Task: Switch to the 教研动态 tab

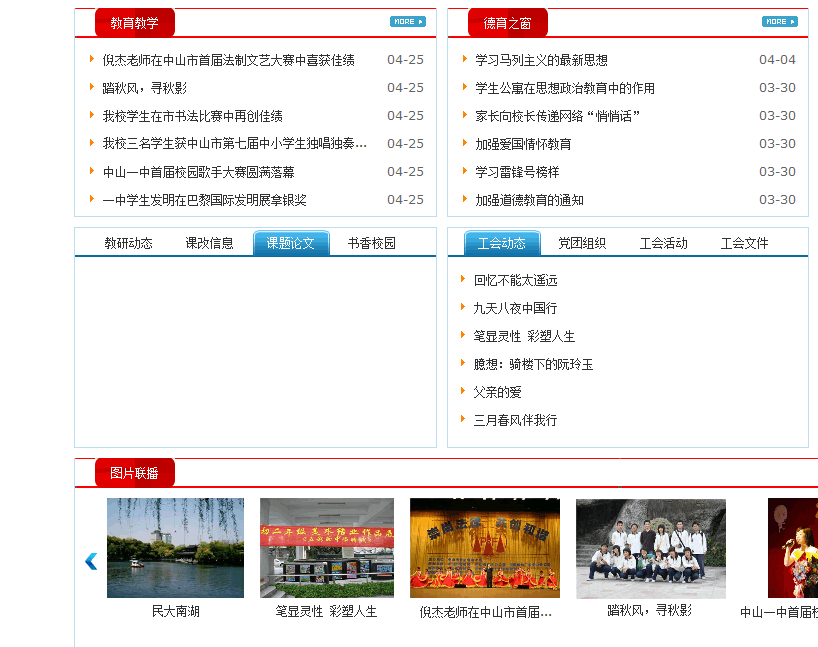Action: pyautogui.click(x=128, y=243)
